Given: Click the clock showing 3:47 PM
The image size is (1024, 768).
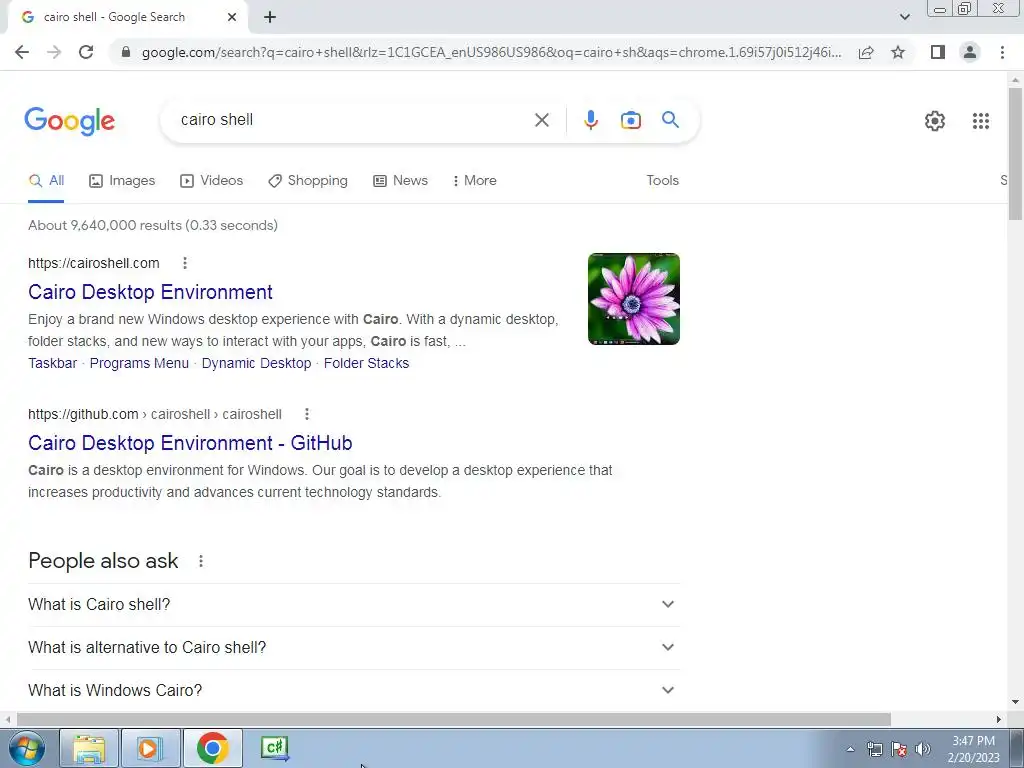Looking at the screenshot, I should click(x=974, y=749).
